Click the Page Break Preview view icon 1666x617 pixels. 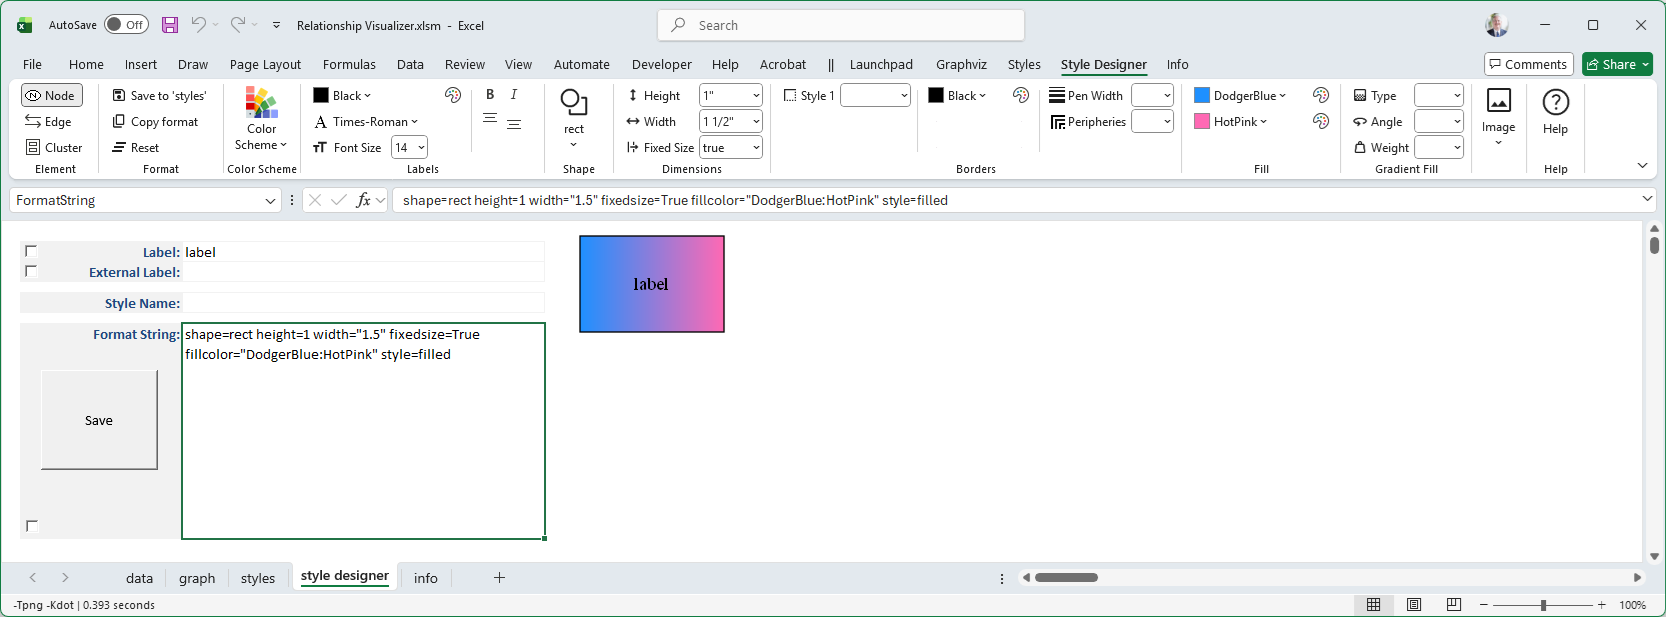[1454, 605]
